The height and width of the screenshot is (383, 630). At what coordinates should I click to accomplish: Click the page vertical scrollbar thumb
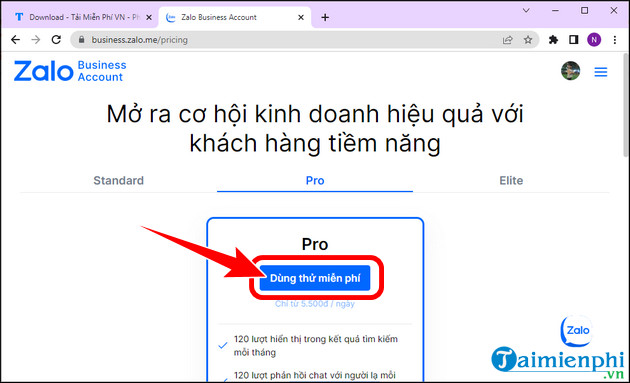coord(626,106)
